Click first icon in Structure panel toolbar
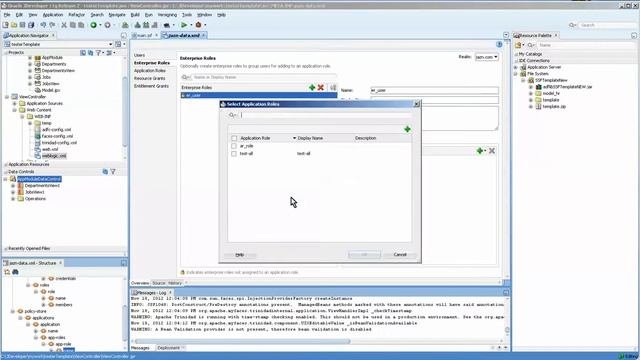This screenshot has height=360, width=640. coord(7,272)
